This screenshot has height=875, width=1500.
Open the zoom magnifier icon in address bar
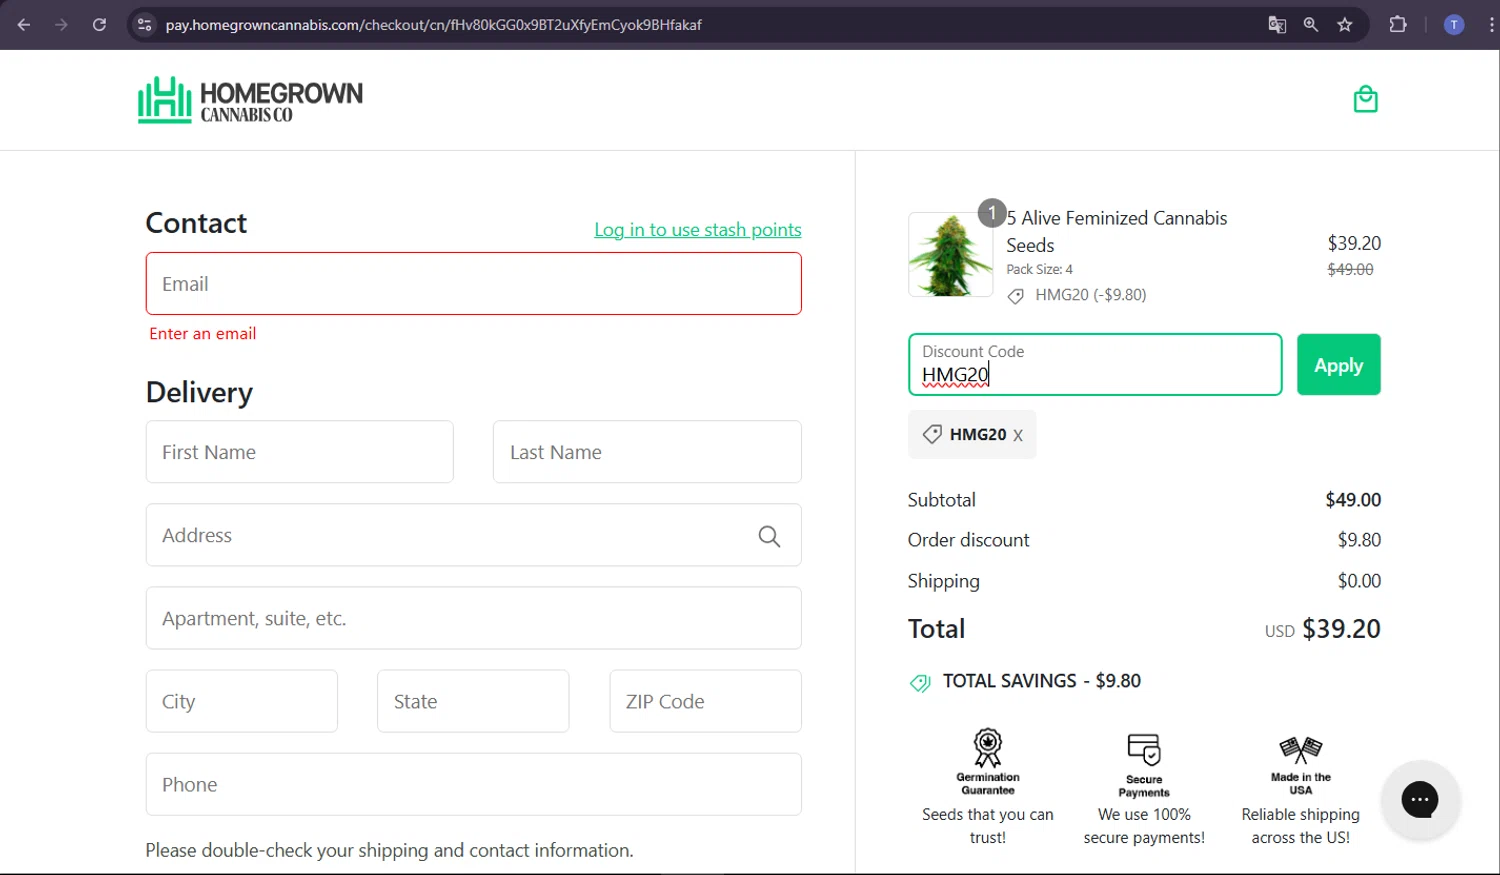click(1311, 25)
